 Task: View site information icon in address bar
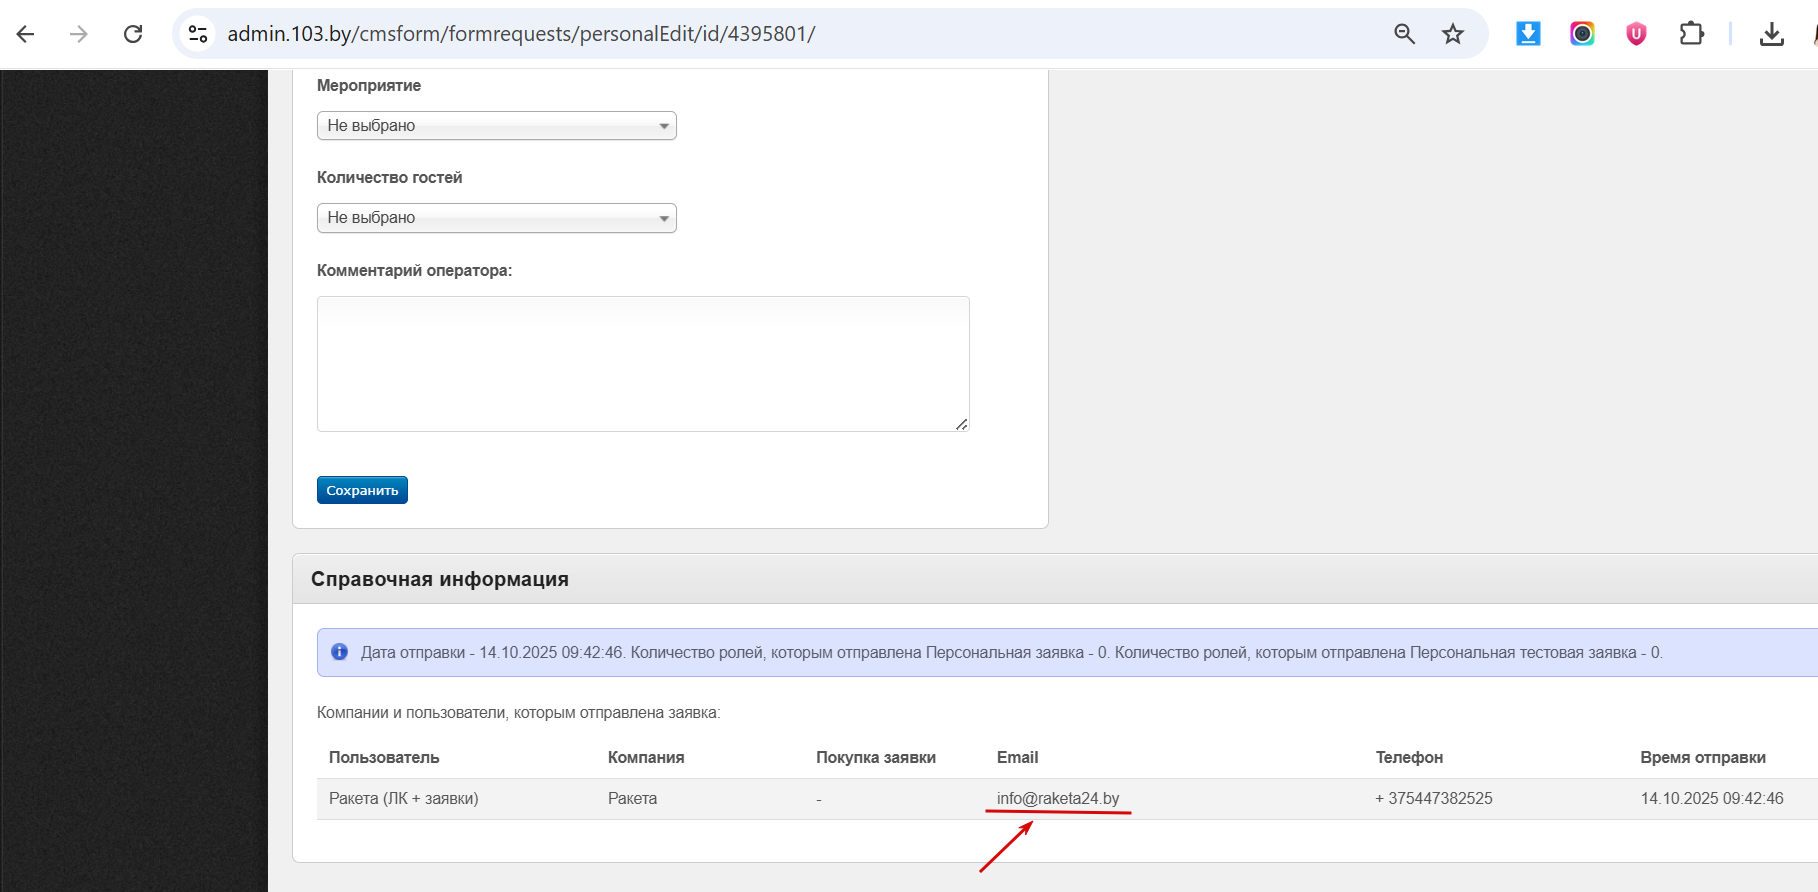click(x=198, y=34)
